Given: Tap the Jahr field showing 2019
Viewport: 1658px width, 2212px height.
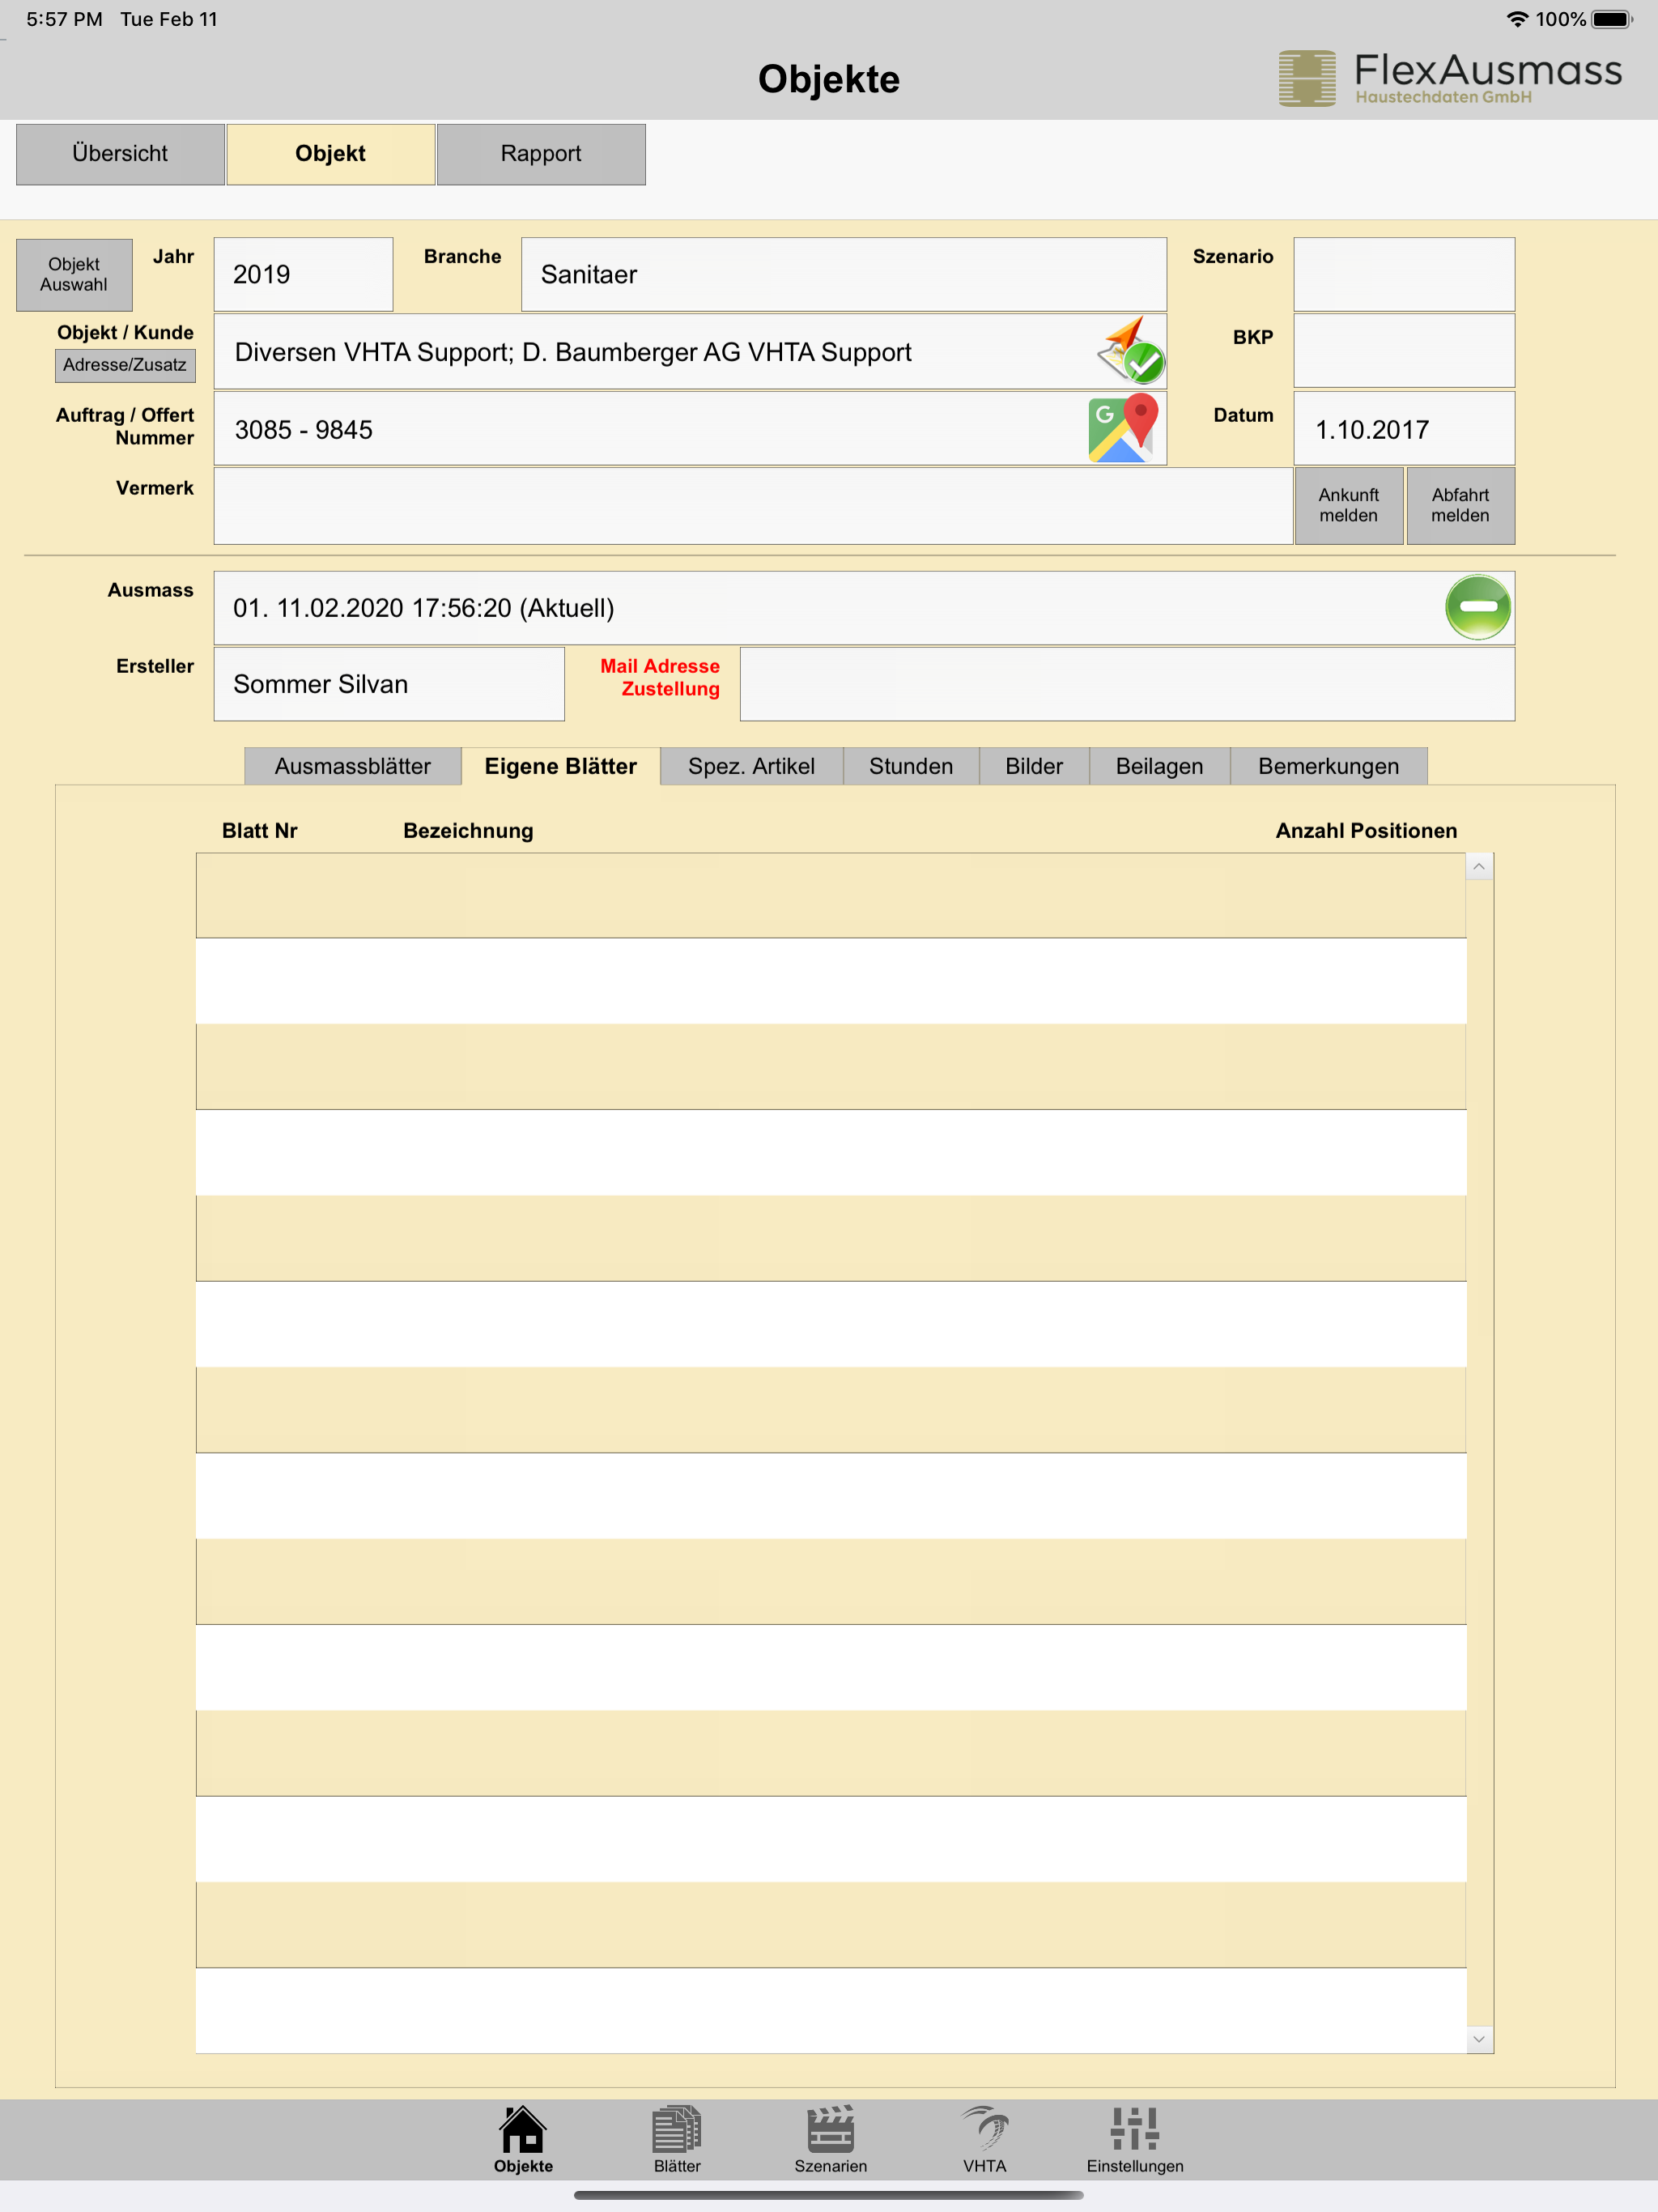Looking at the screenshot, I should coord(303,275).
